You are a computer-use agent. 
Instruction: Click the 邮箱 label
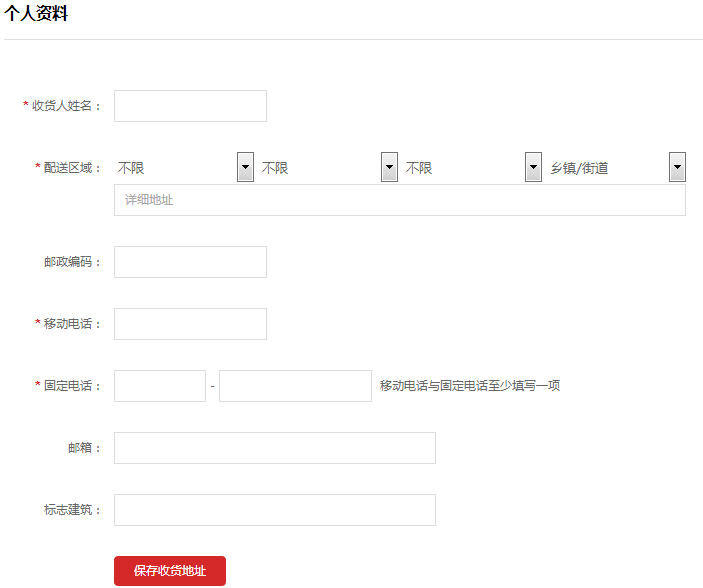click(x=84, y=448)
